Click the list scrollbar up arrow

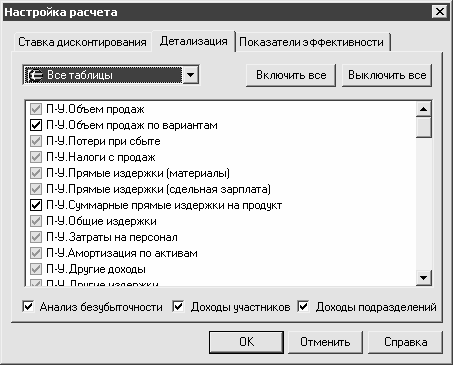coord(424,109)
